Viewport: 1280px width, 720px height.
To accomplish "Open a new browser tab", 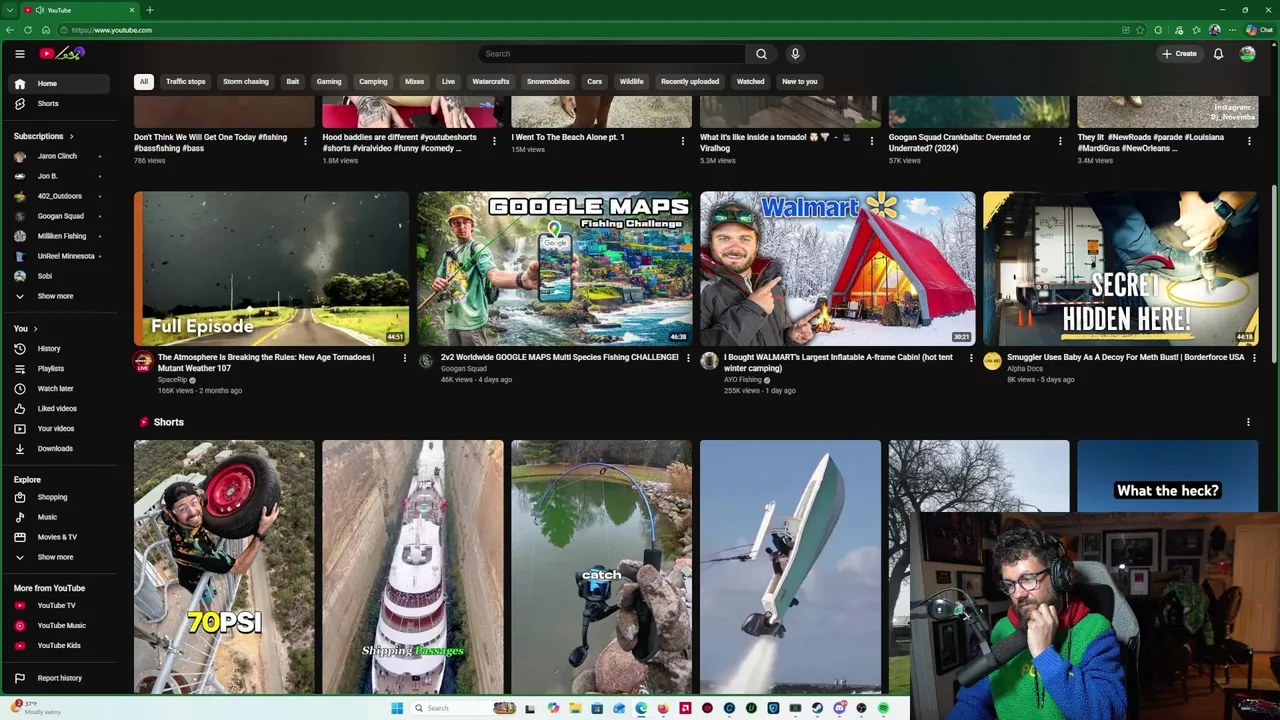I will (149, 10).
